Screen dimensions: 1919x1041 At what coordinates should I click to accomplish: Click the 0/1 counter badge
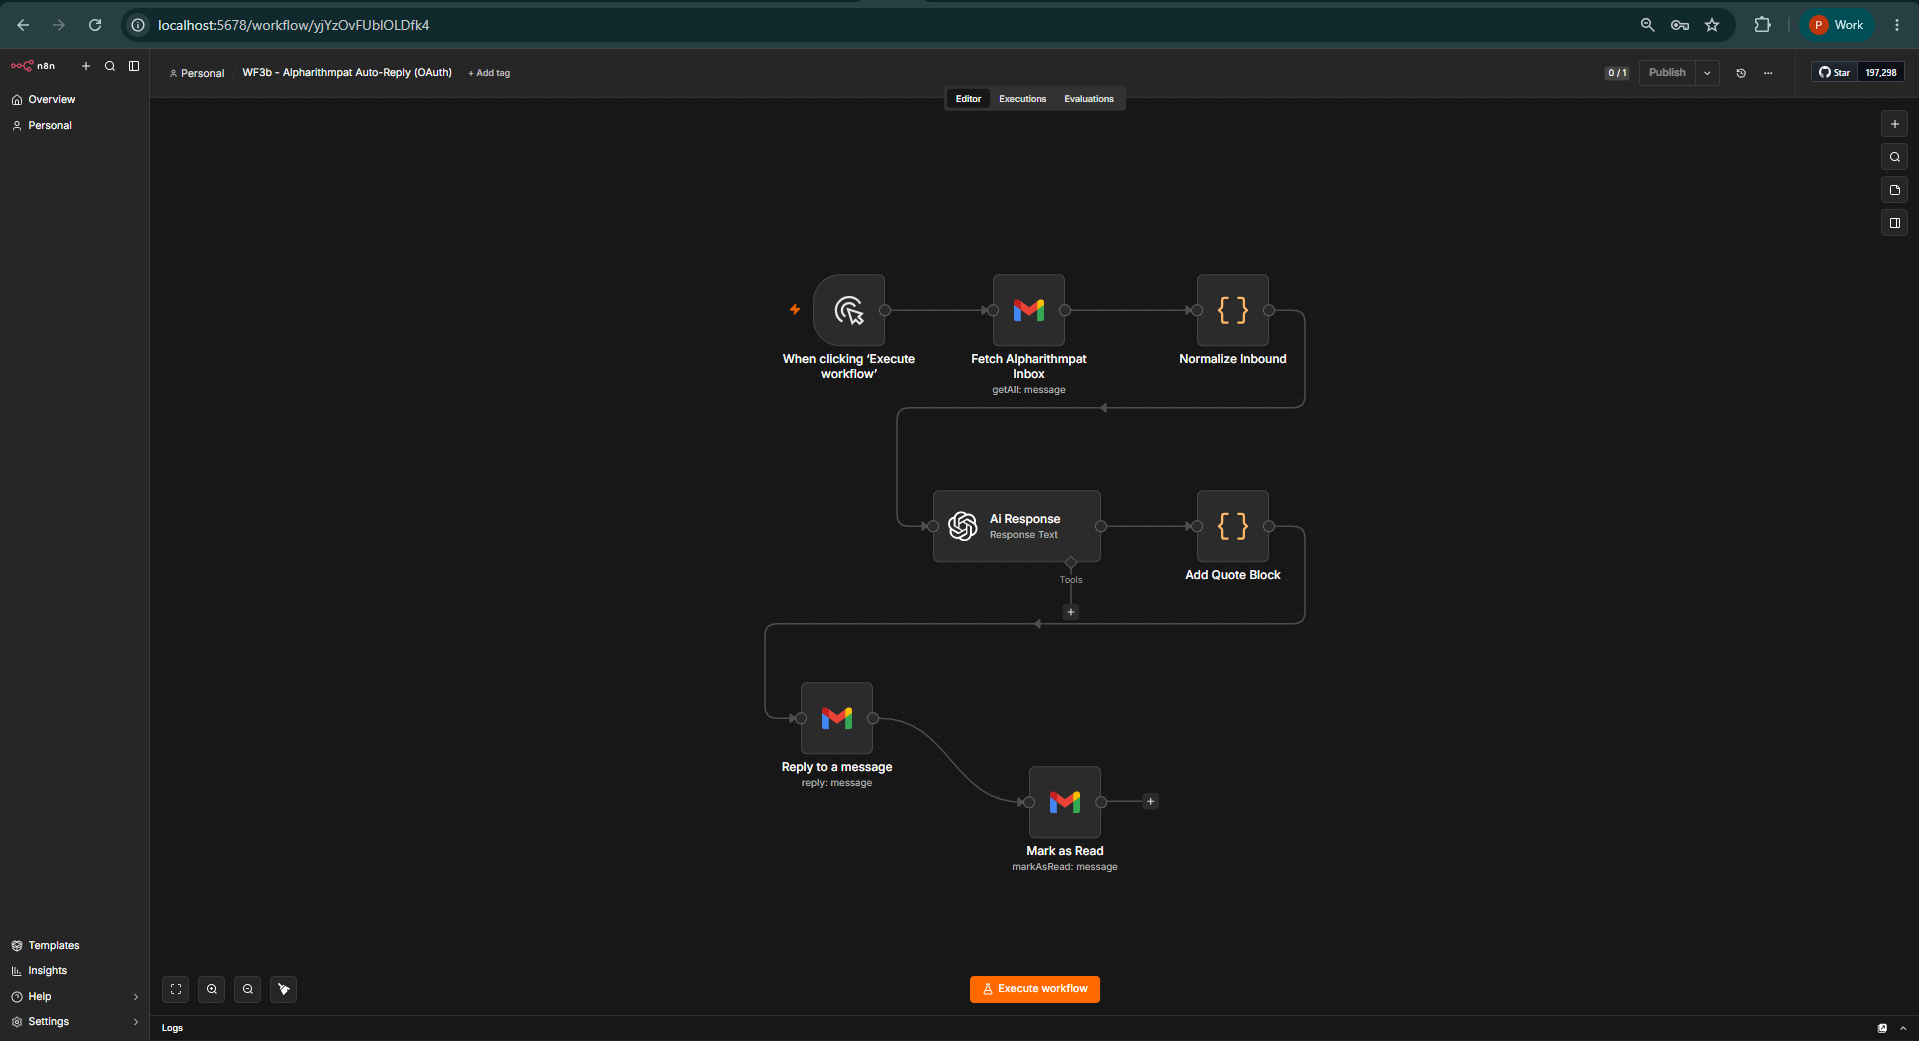click(x=1617, y=73)
